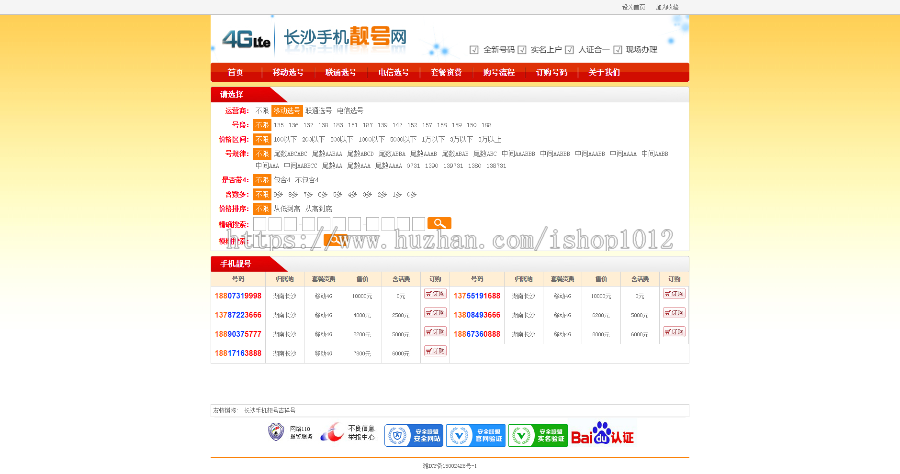This screenshot has height=474, width=900.
Task: Open the 长沙手机靓号选号网 friend link
Action: click(x=270, y=410)
